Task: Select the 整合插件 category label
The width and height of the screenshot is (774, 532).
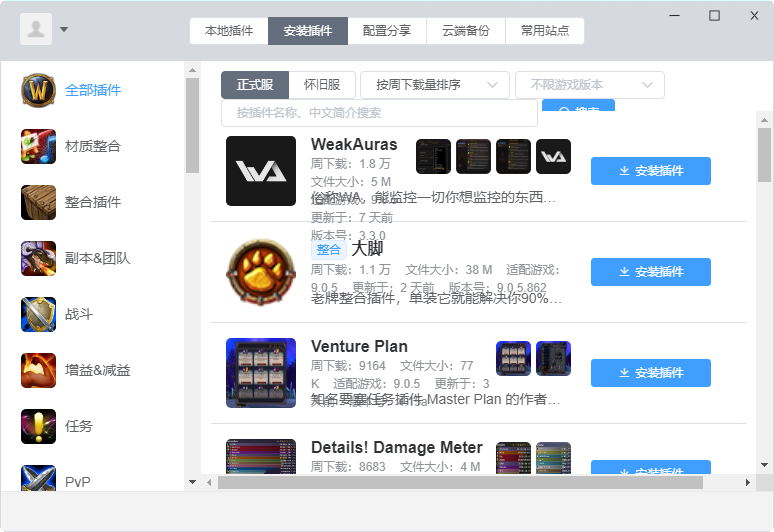Action: pos(93,202)
